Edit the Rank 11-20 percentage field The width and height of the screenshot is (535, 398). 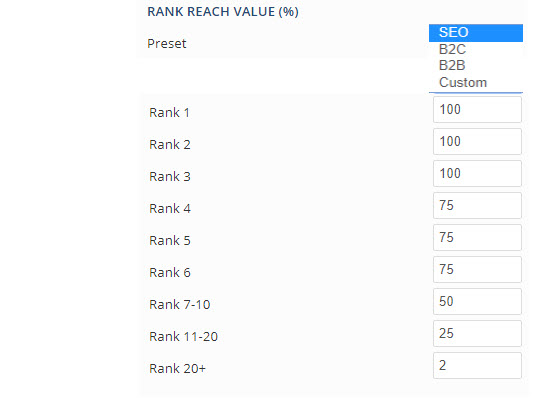coord(477,333)
